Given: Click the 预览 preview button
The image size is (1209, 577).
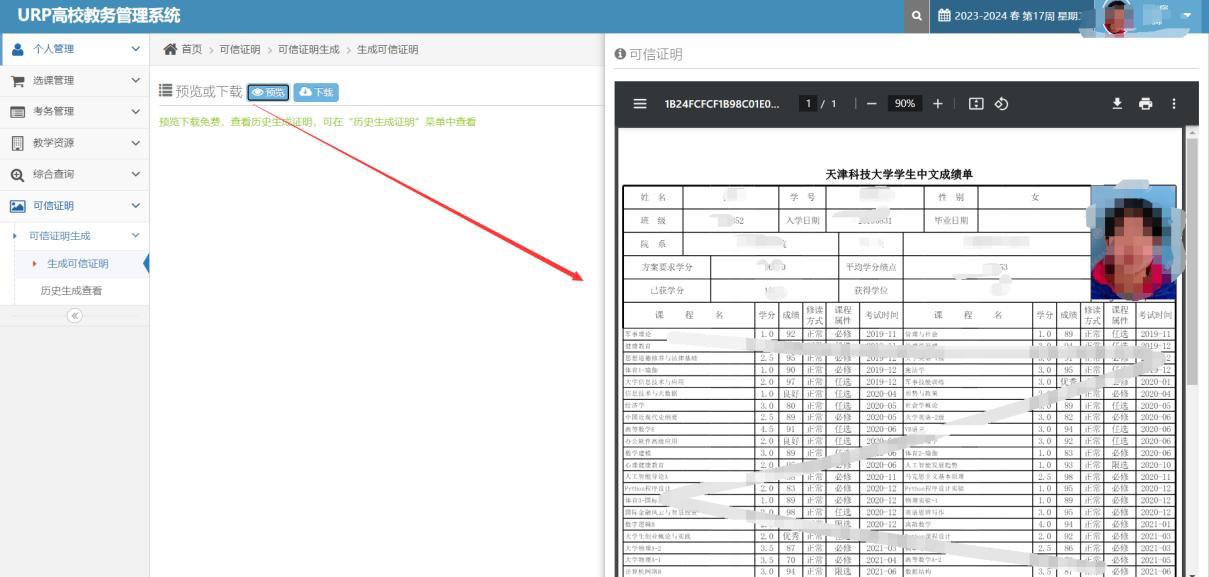Looking at the screenshot, I should click(268, 92).
